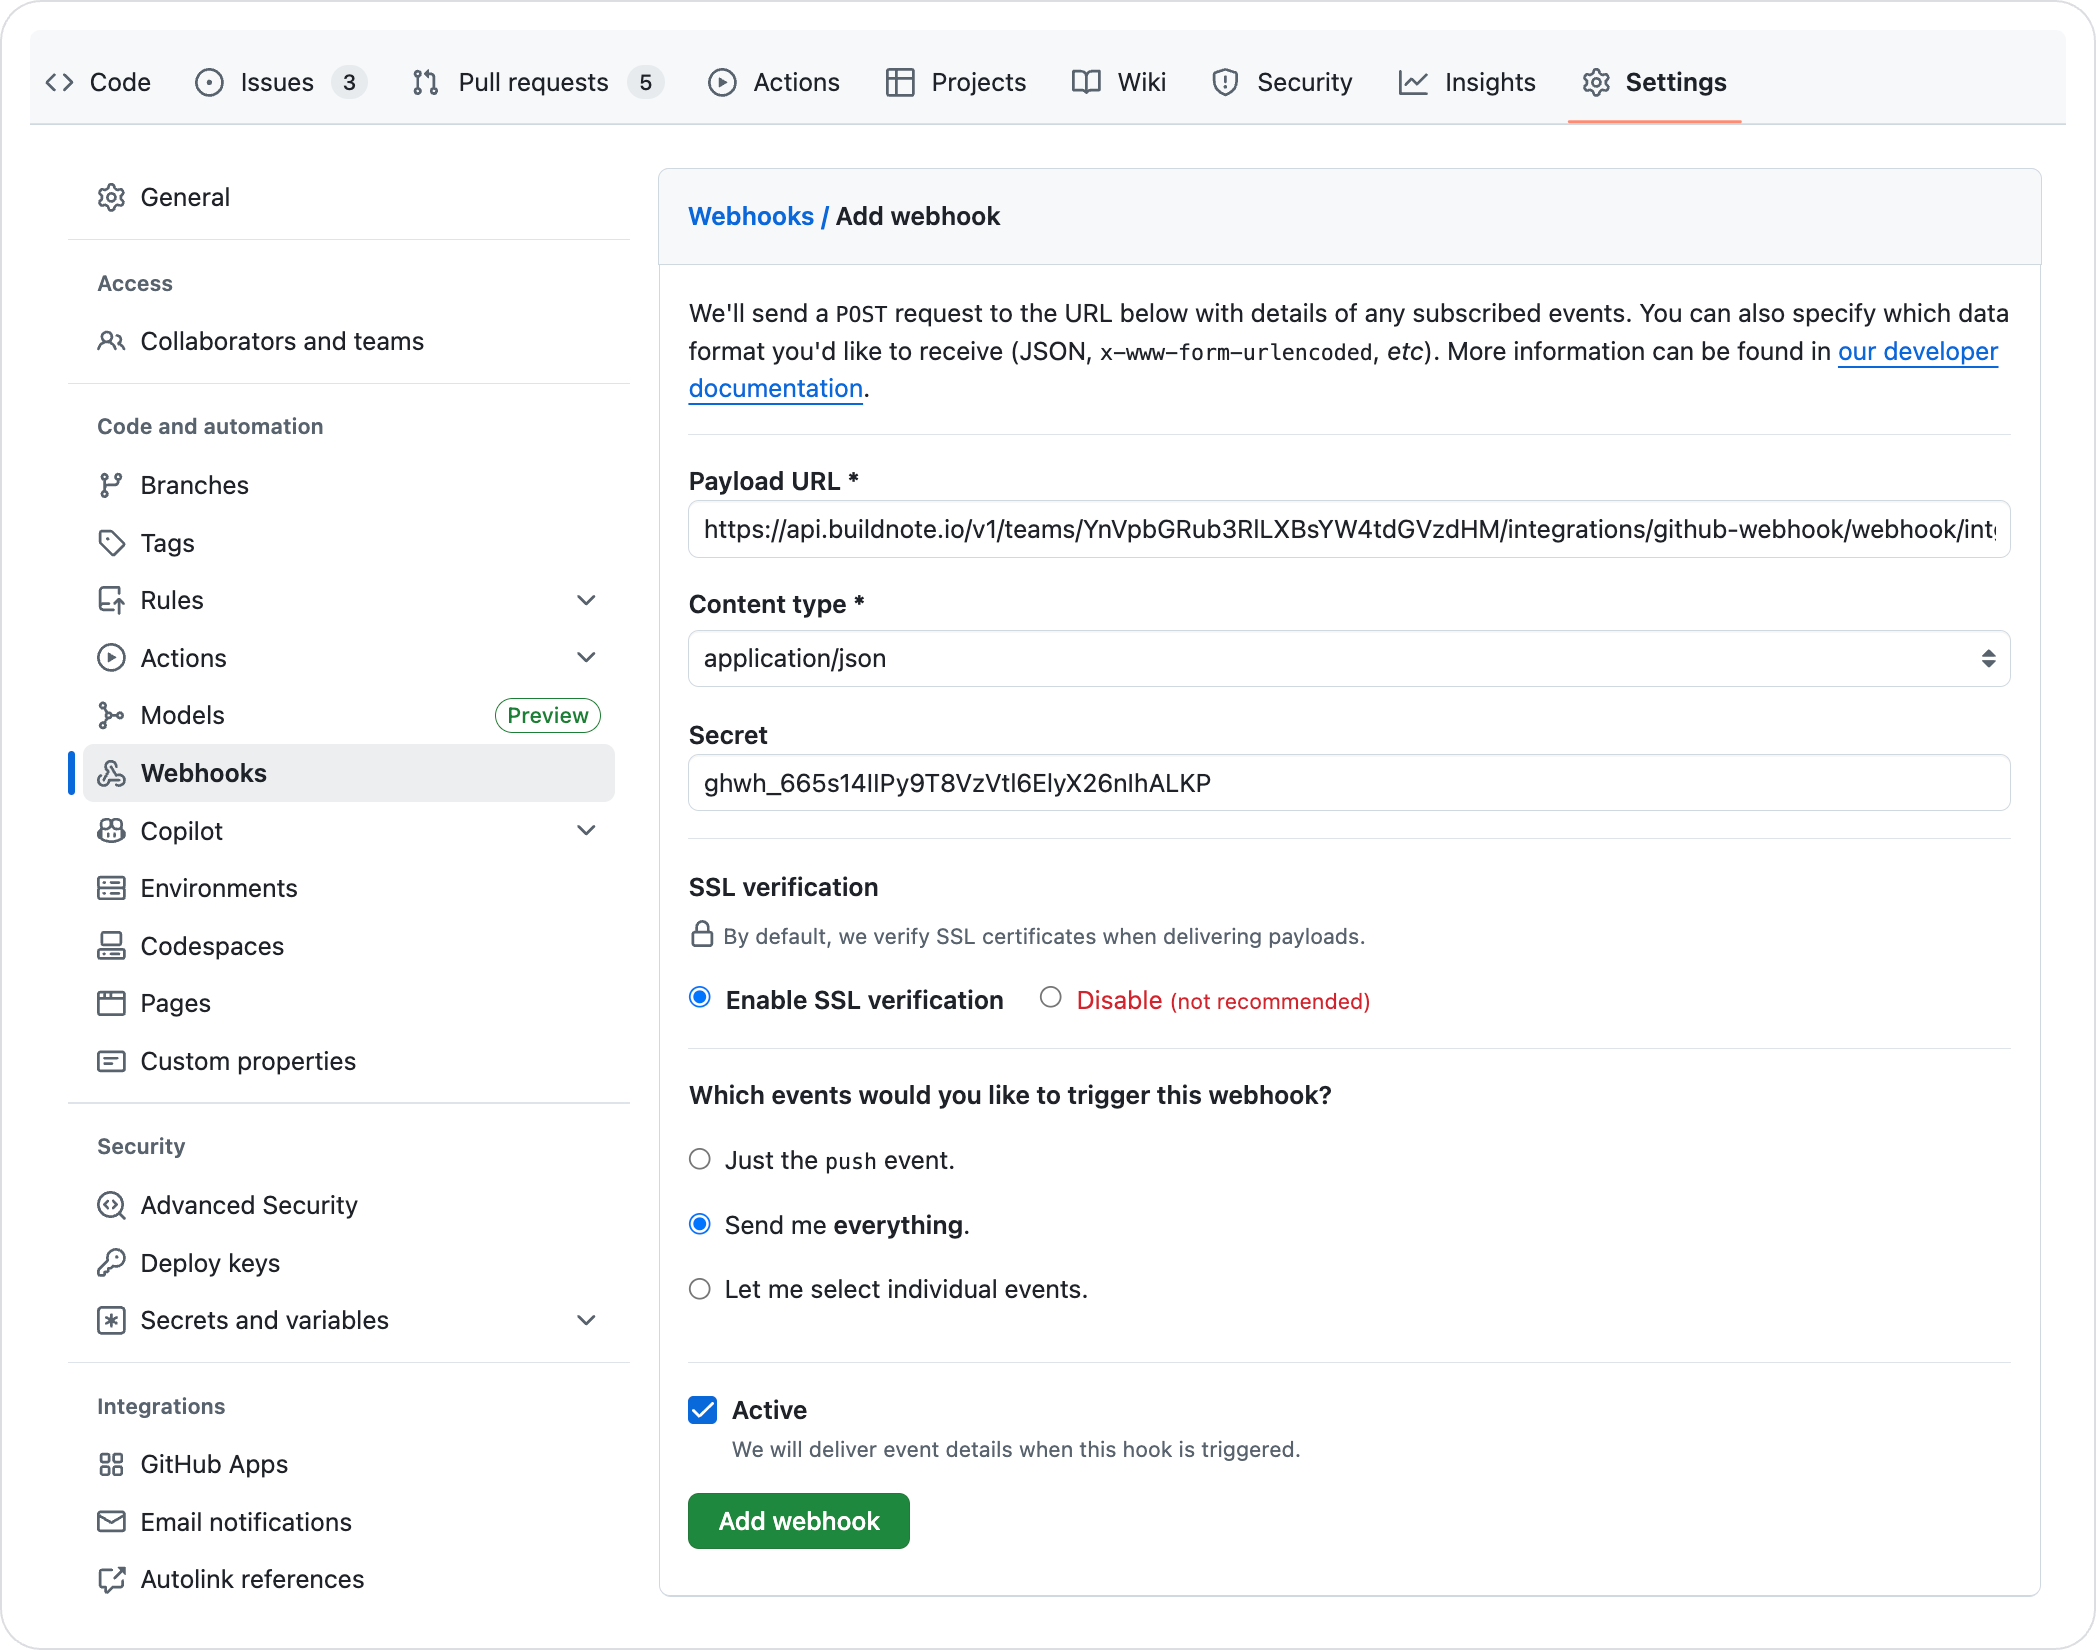Click the Code brackets icon in top nav
This screenshot has width=2096, height=1650.
point(60,82)
